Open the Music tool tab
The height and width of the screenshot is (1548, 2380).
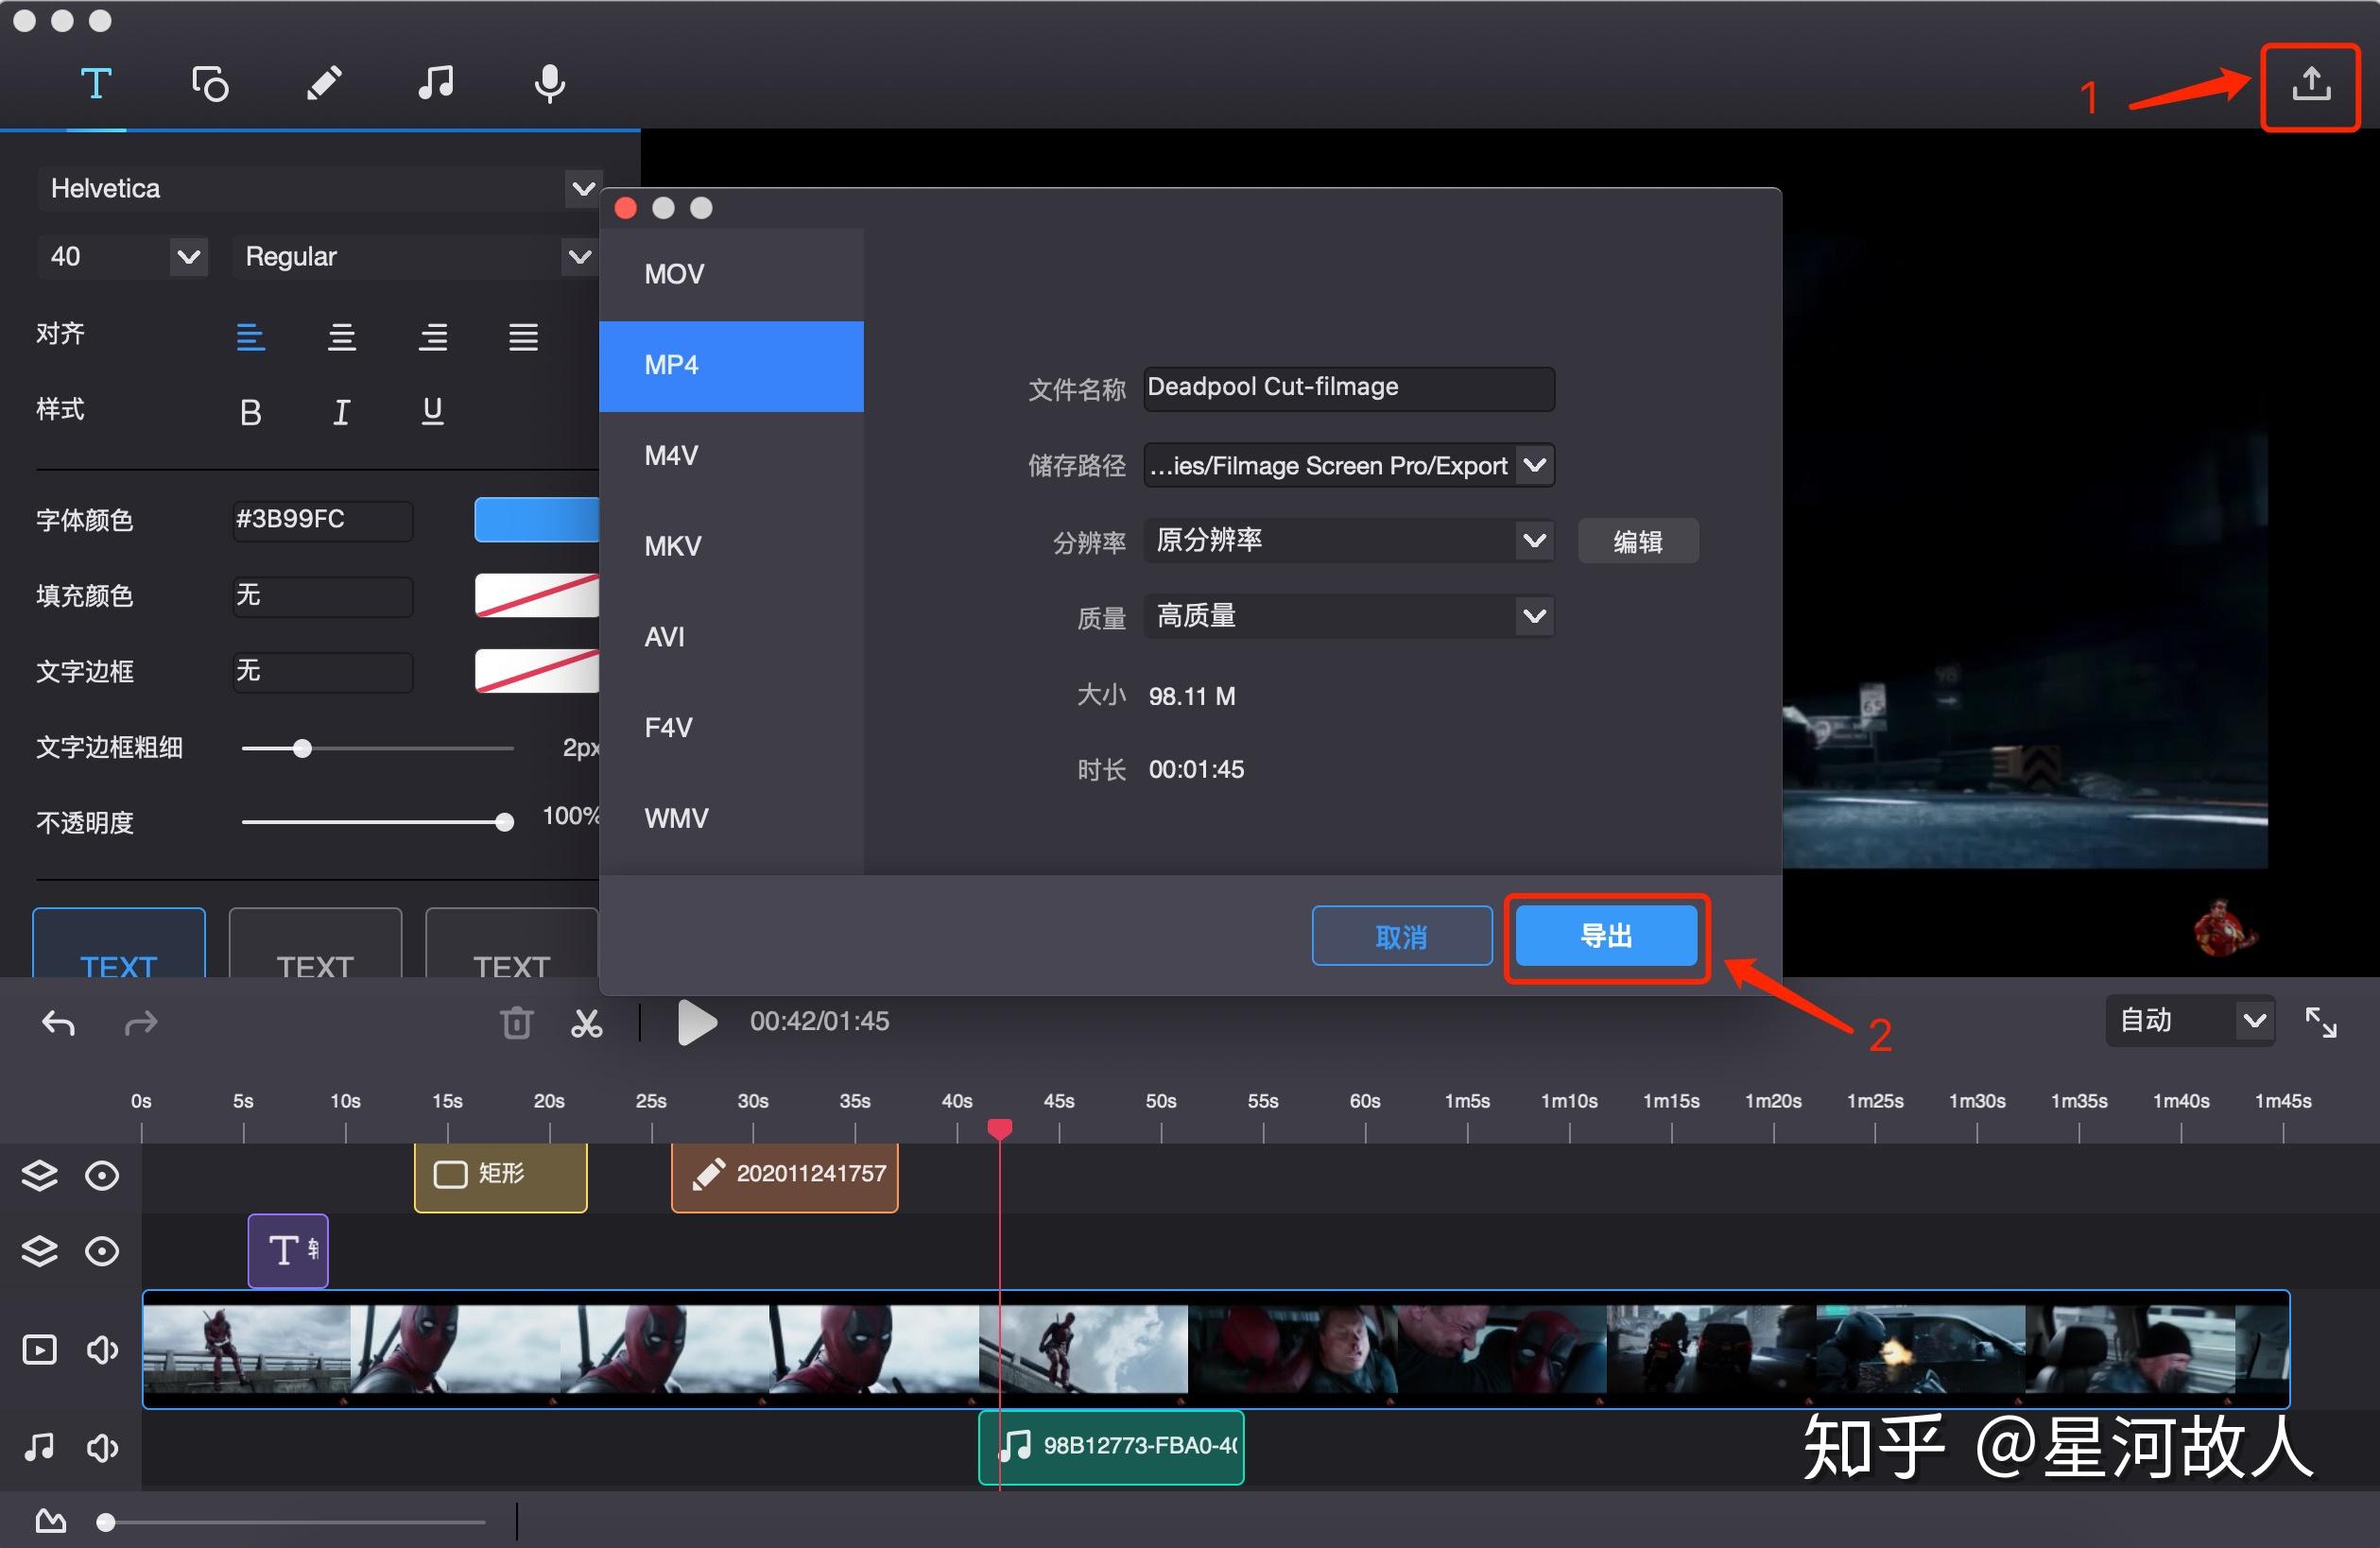click(436, 83)
